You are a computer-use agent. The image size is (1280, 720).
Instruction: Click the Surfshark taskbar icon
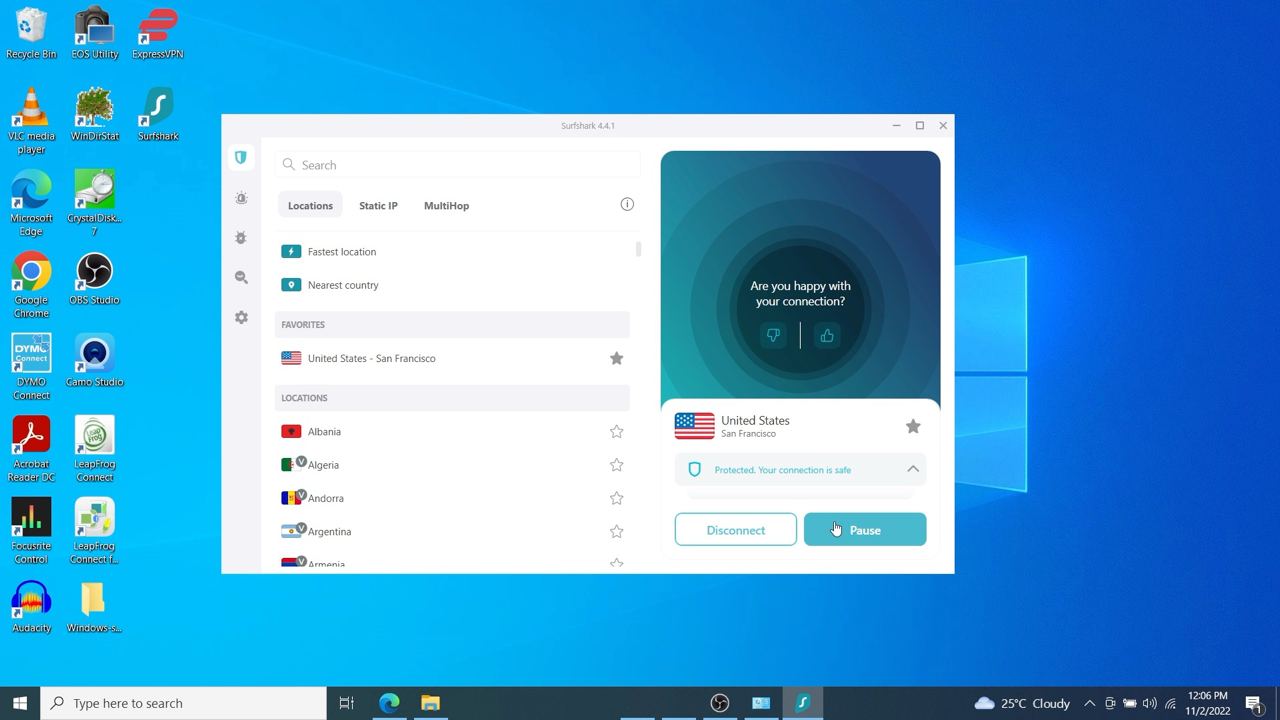click(802, 703)
